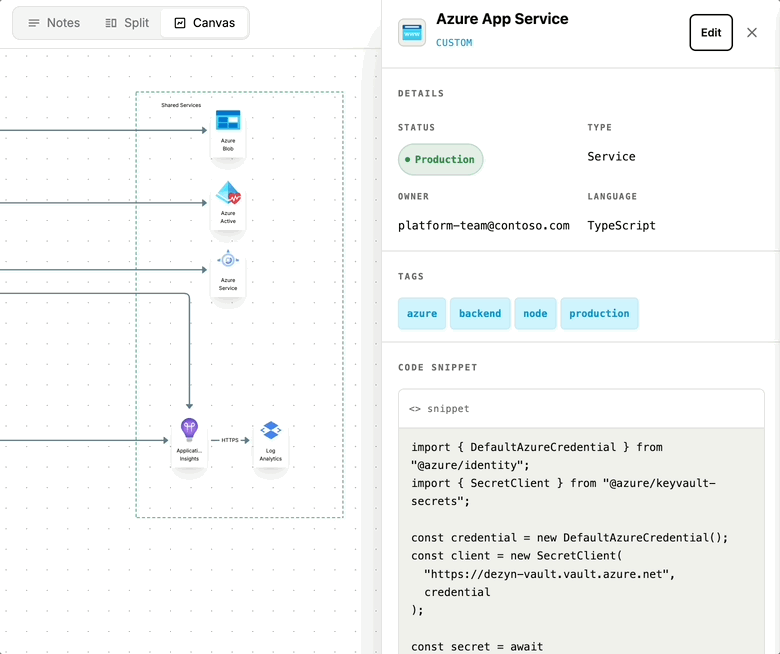This screenshot has width=780, height=654.
Task: Click the production tag
Action: 599,314
